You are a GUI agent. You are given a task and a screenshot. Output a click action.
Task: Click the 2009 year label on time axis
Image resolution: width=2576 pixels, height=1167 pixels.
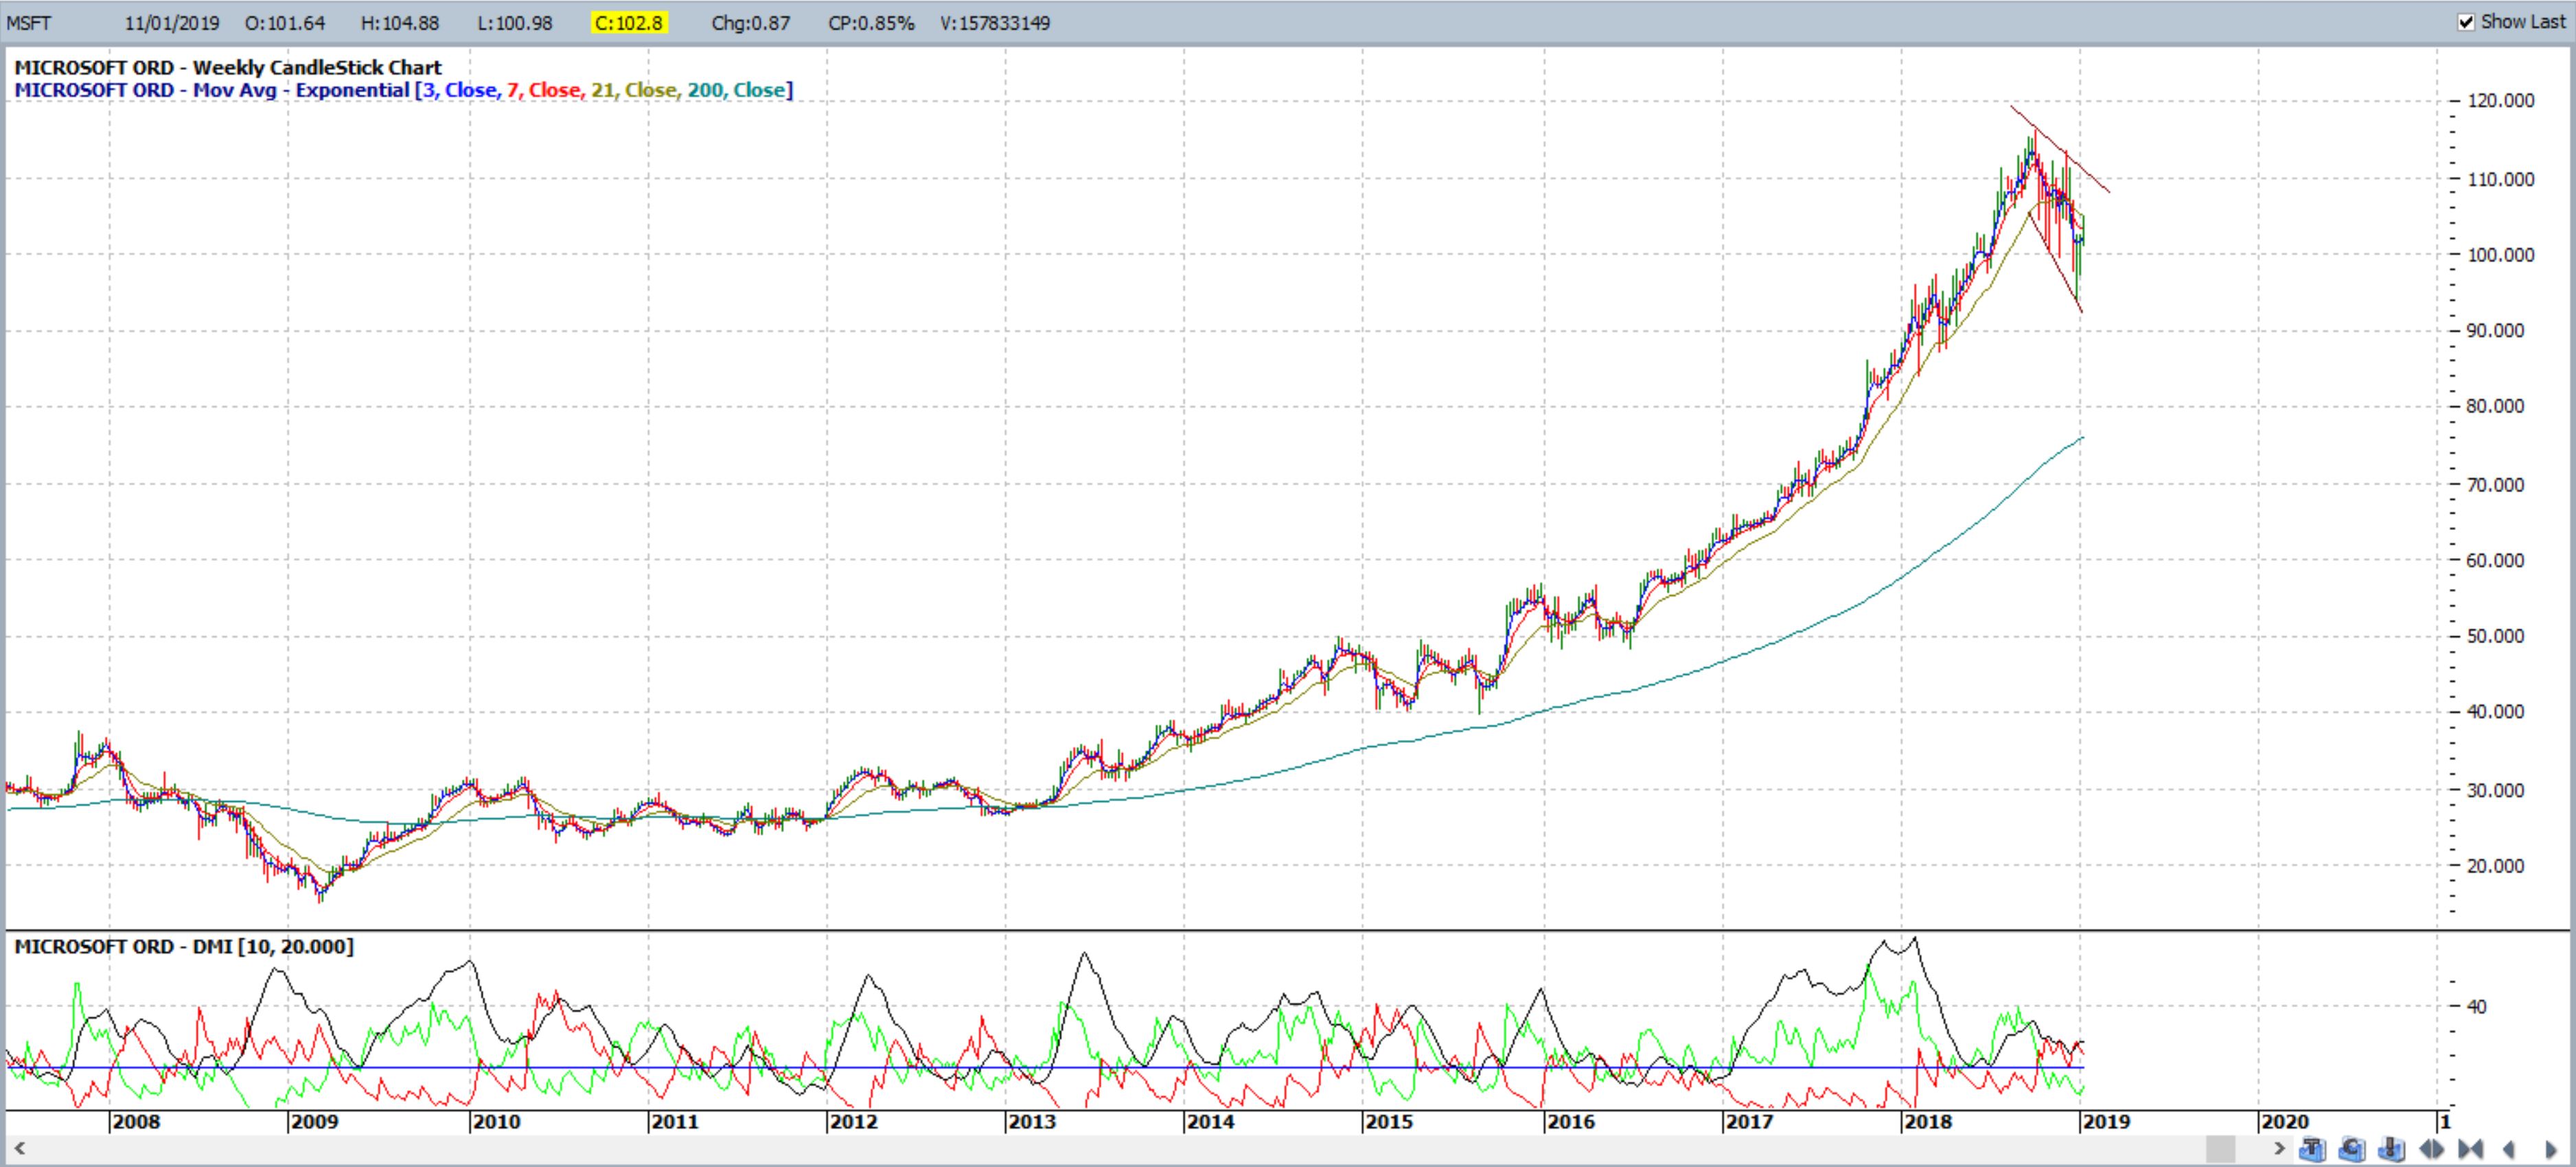coord(315,1121)
